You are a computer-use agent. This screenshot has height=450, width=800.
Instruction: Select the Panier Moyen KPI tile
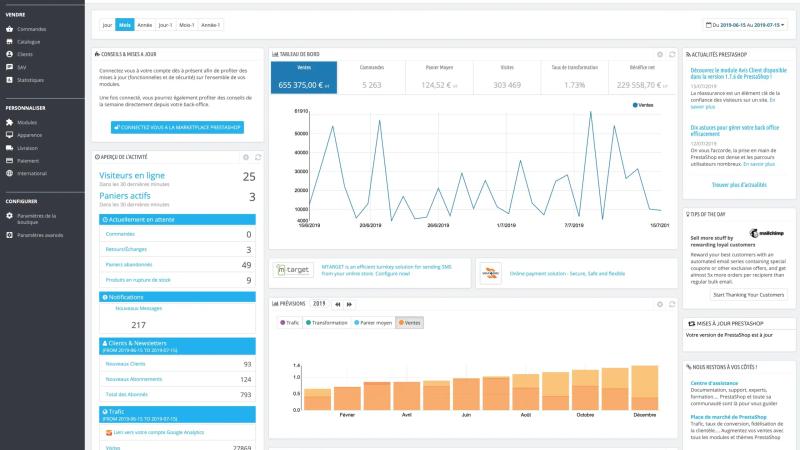tap(439, 77)
